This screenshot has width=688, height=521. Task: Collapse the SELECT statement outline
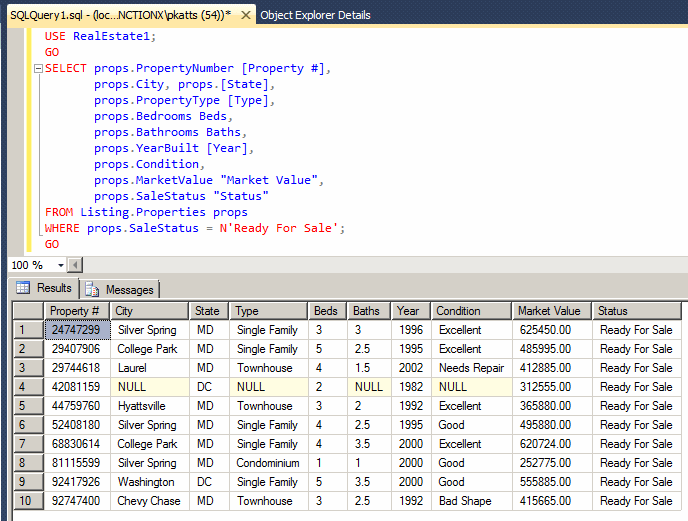(x=38, y=68)
